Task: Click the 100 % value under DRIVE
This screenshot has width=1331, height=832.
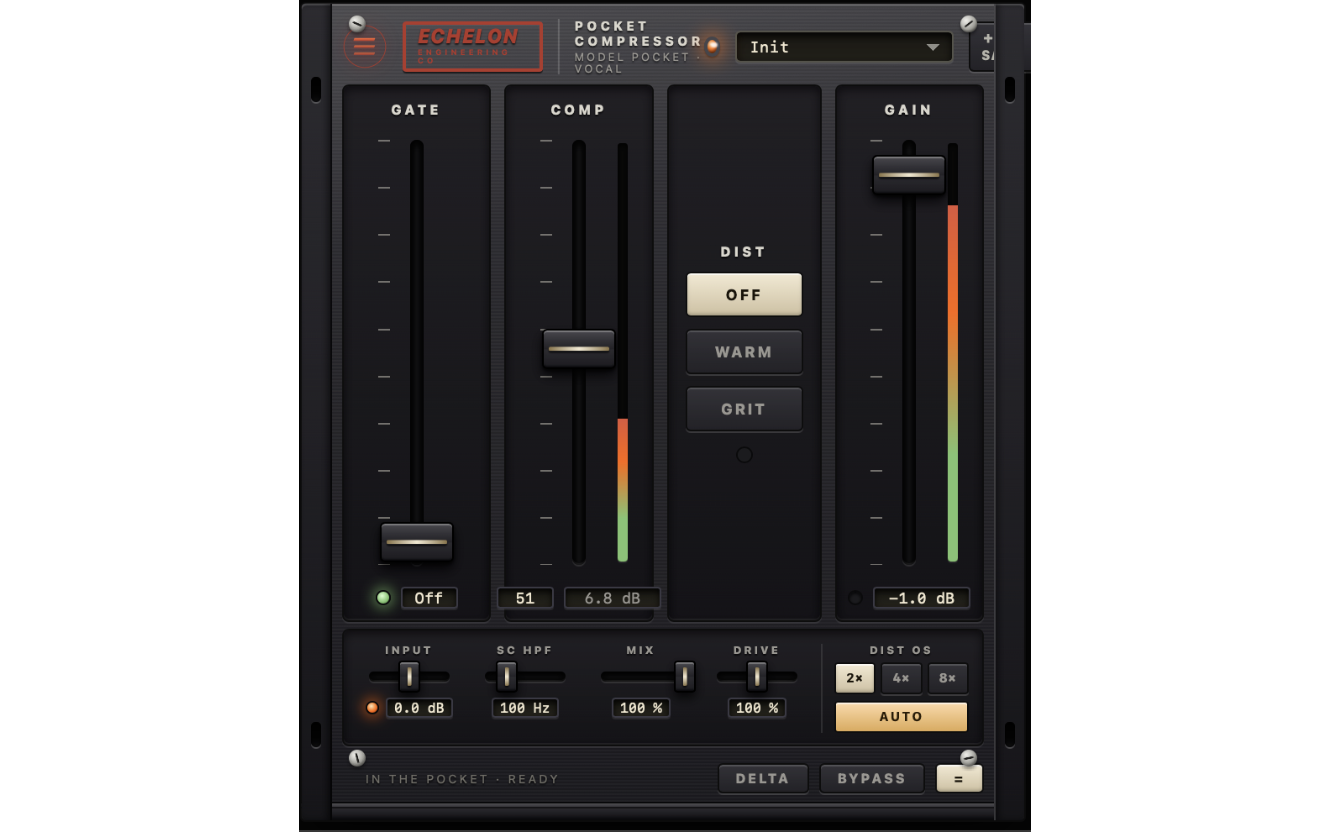Action: [x=757, y=708]
